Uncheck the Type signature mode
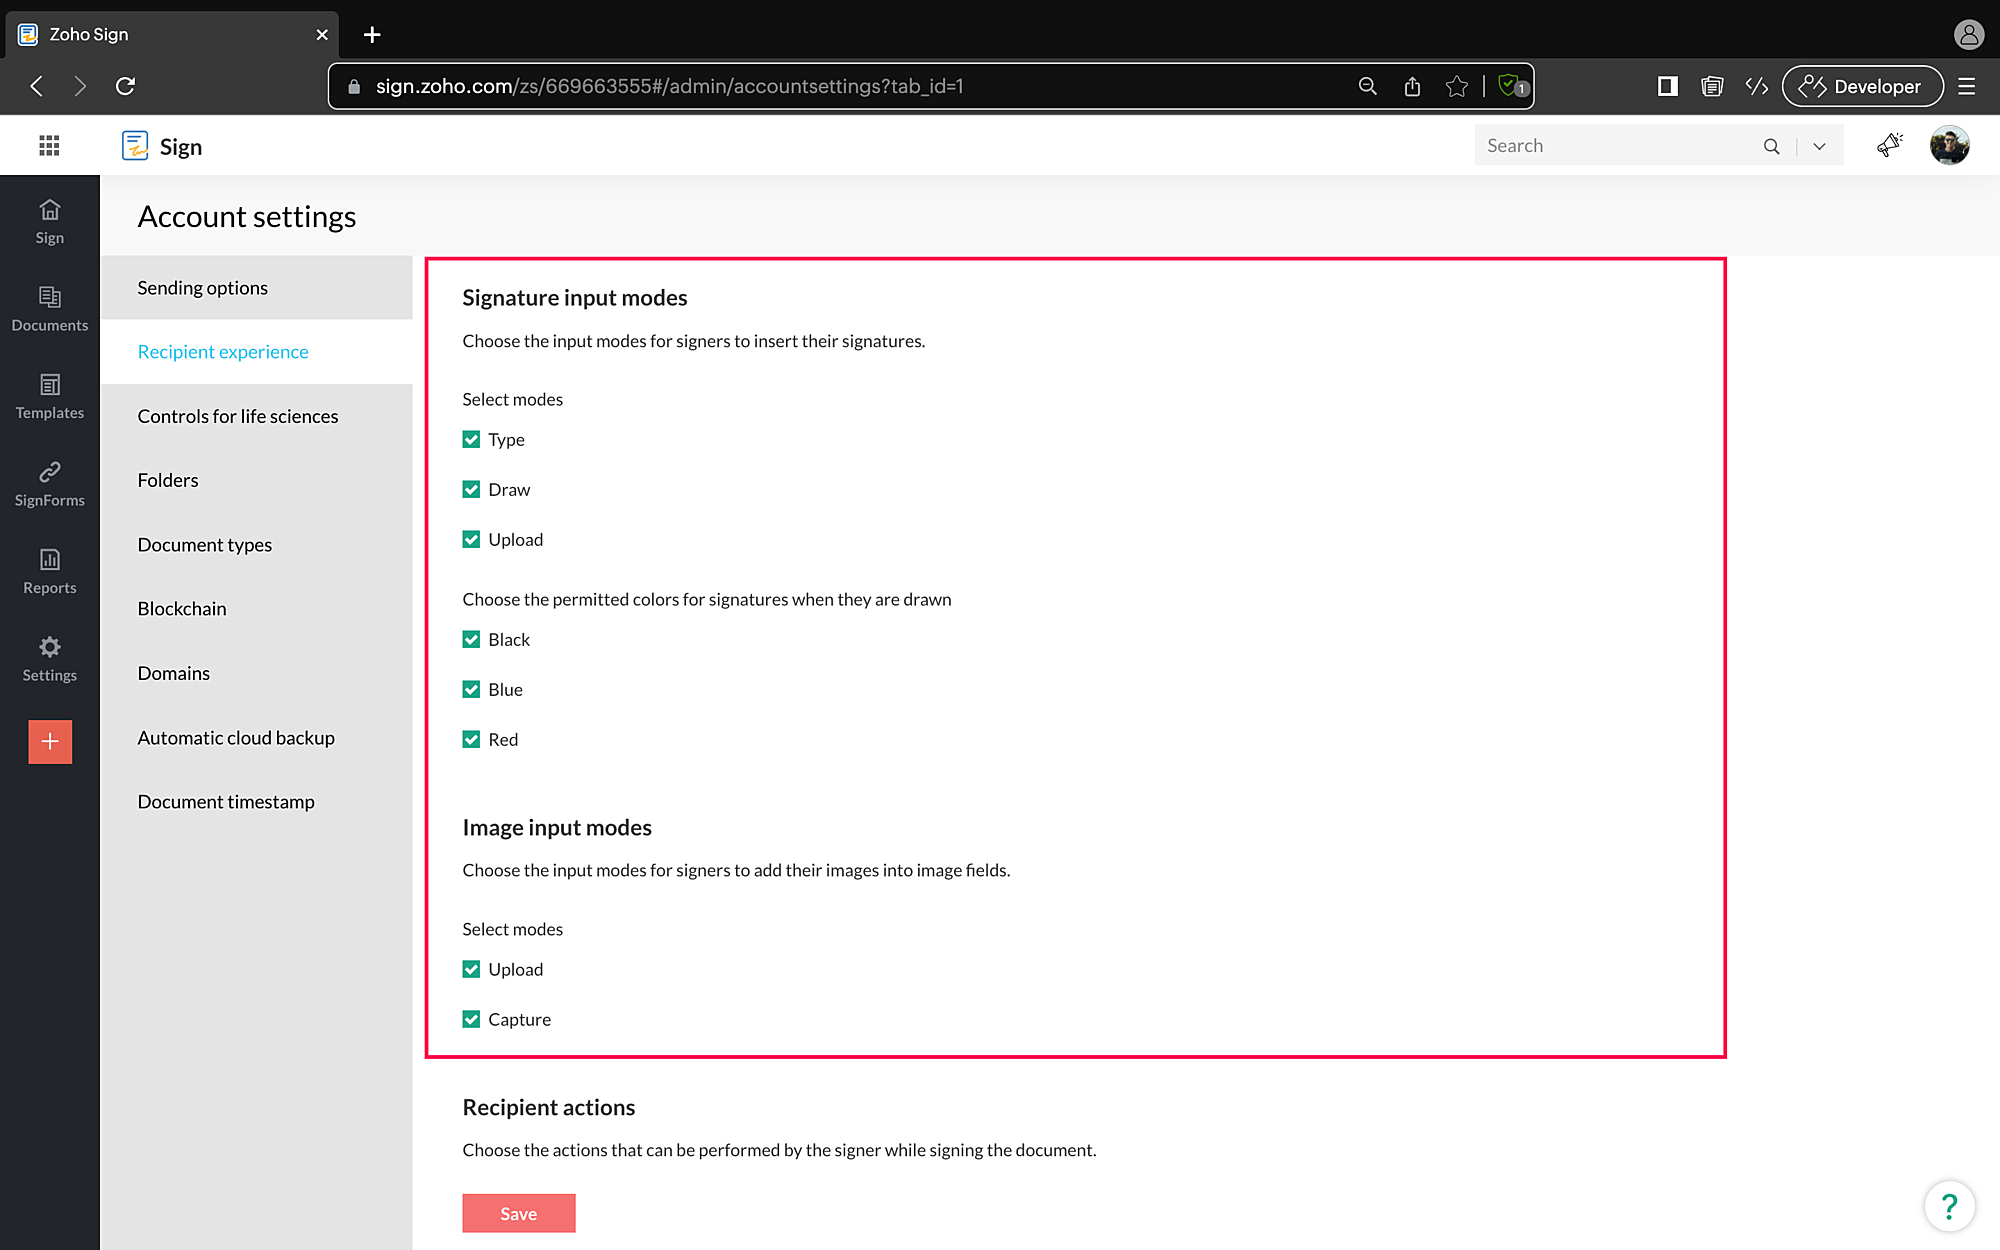This screenshot has width=2000, height=1250. click(471, 440)
